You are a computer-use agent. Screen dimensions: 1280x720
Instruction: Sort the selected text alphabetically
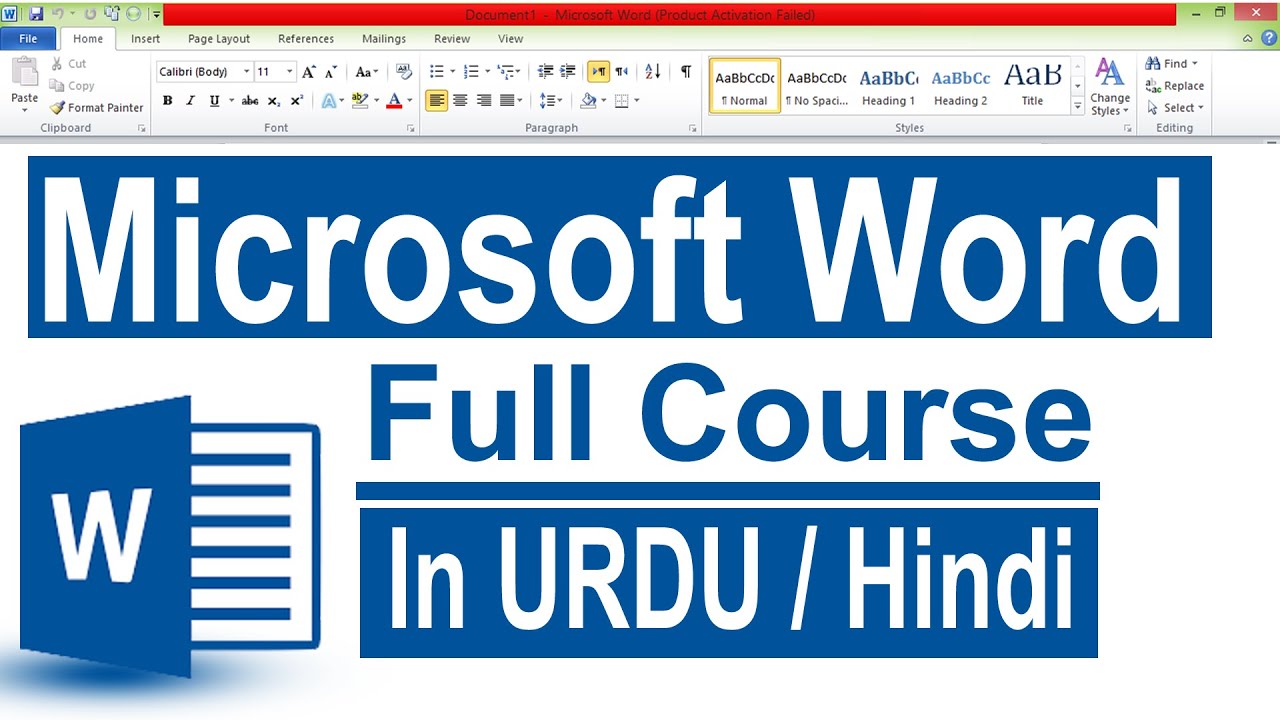pos(653,72)
